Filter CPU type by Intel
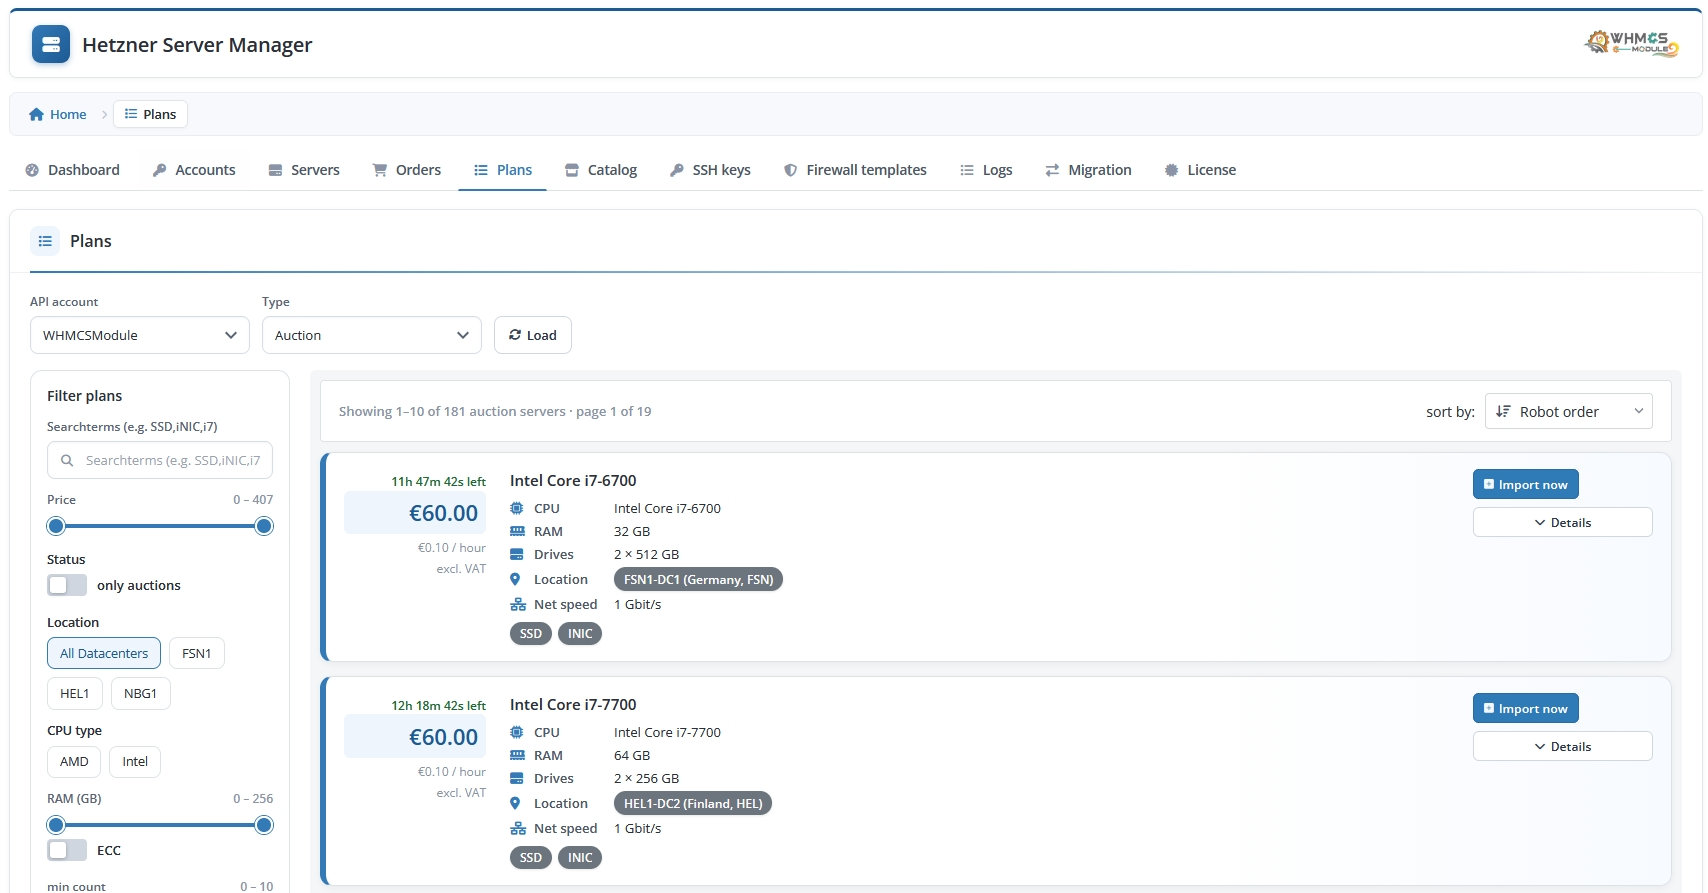 click(135, 761)
